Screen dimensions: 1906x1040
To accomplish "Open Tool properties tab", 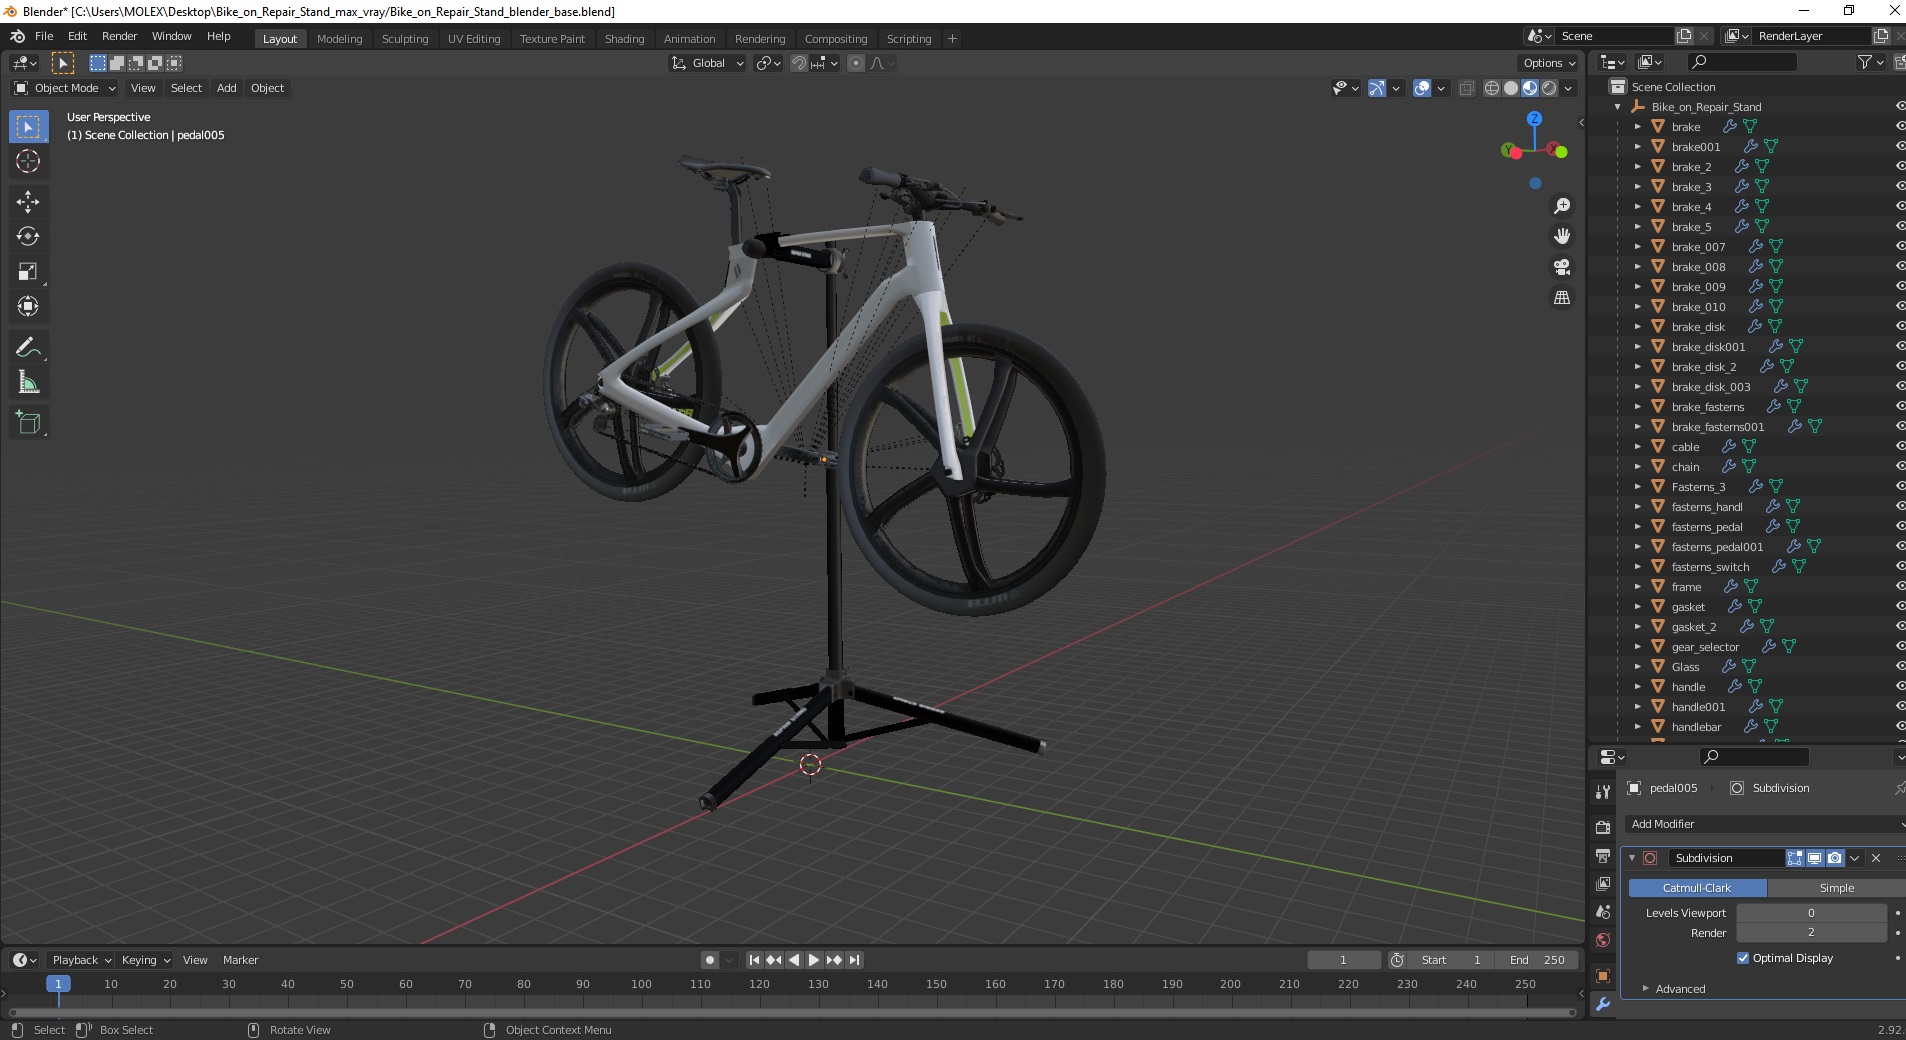I will [1603, 791].
